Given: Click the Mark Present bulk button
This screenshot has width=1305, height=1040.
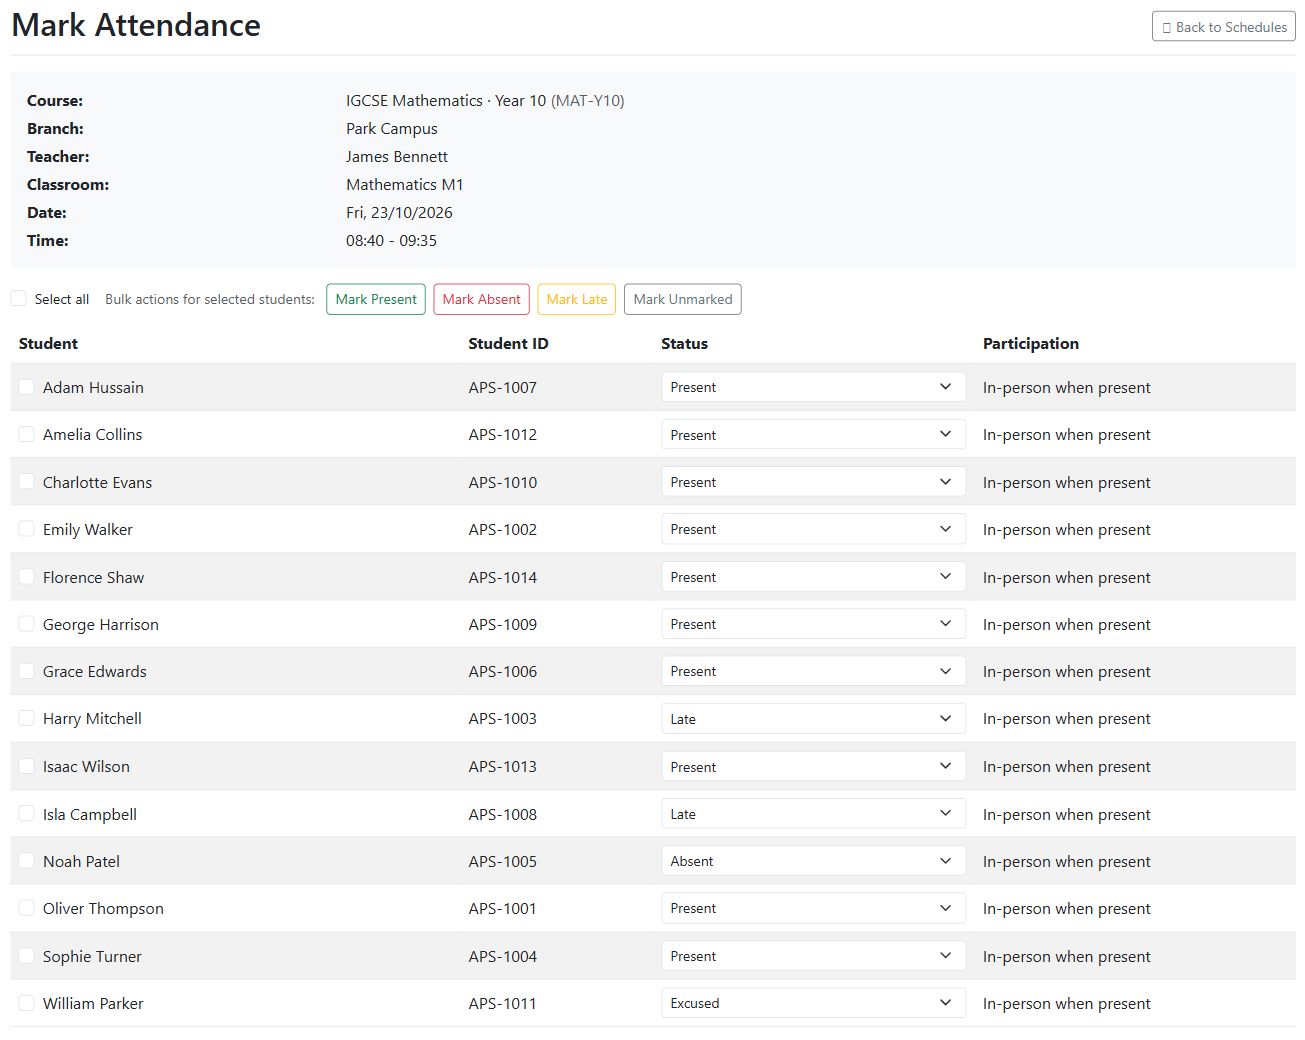Looking at the screenshot, I should pyautogui.click(x=376, y=299).
